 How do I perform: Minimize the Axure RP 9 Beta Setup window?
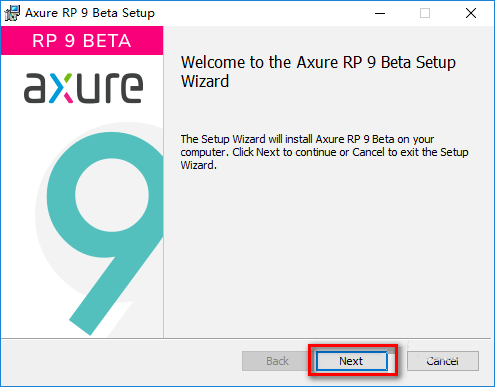pos(380,13)
